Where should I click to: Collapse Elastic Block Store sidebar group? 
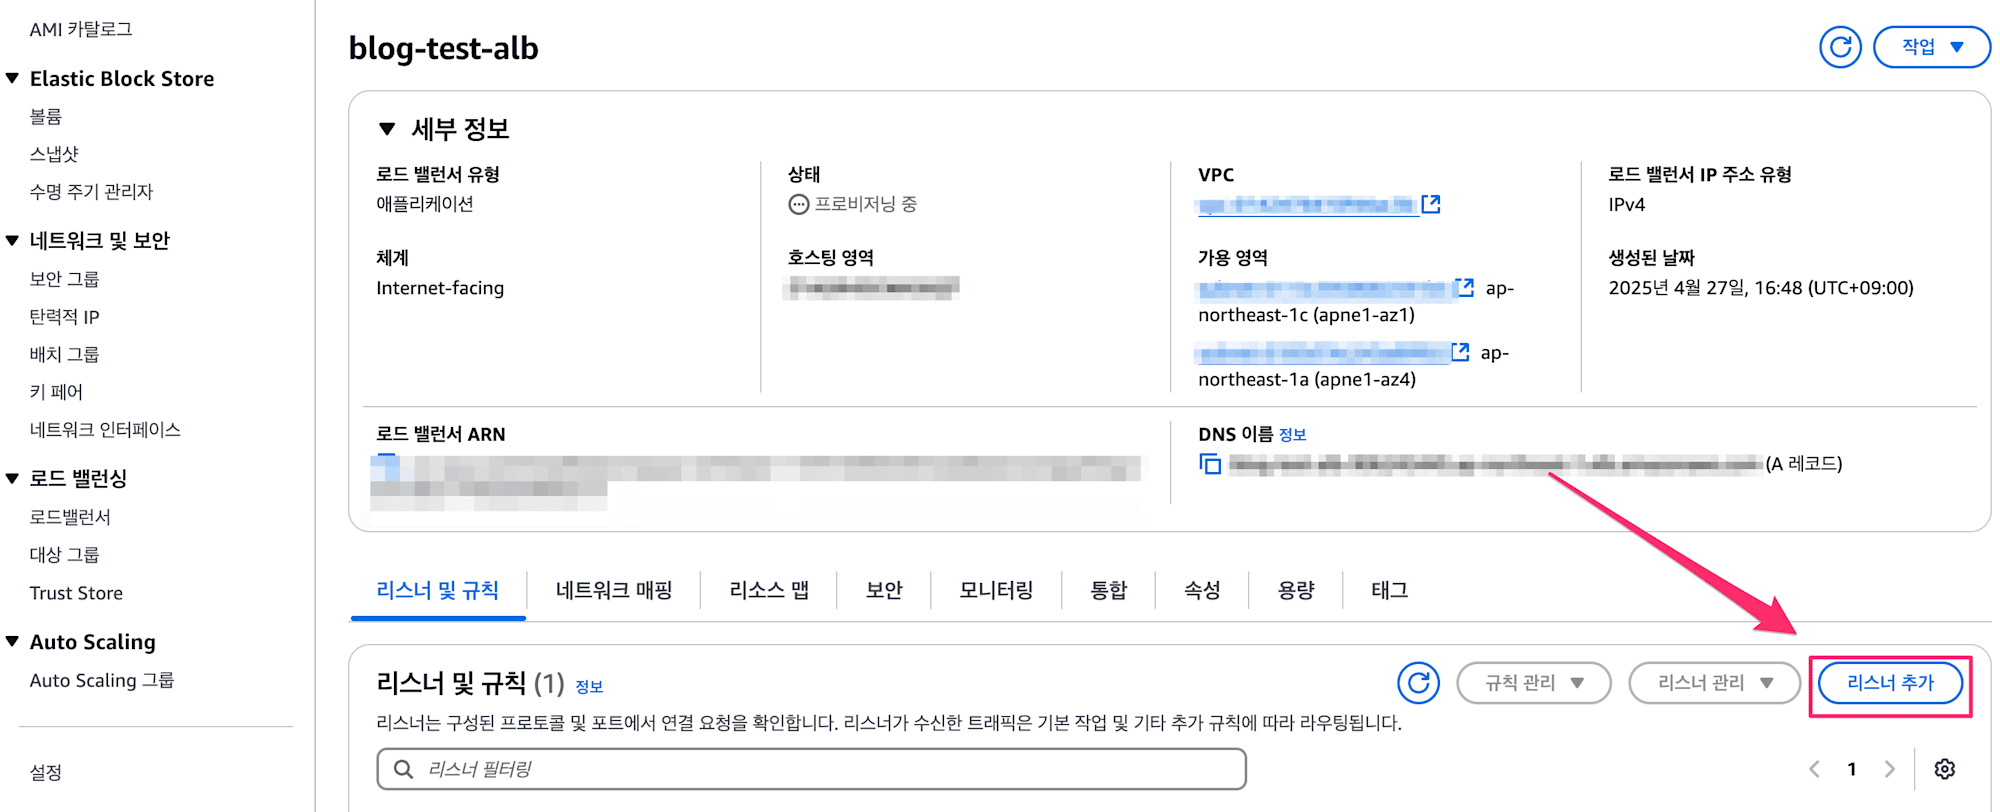tap(13, 78)
